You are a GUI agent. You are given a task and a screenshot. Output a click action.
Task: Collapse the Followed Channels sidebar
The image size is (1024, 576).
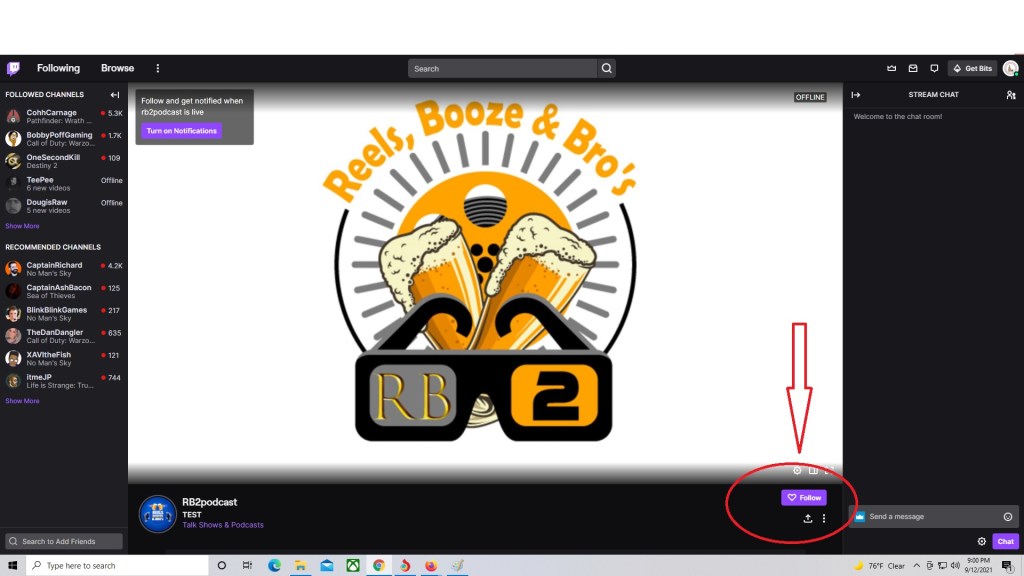[x=115, y=95]
